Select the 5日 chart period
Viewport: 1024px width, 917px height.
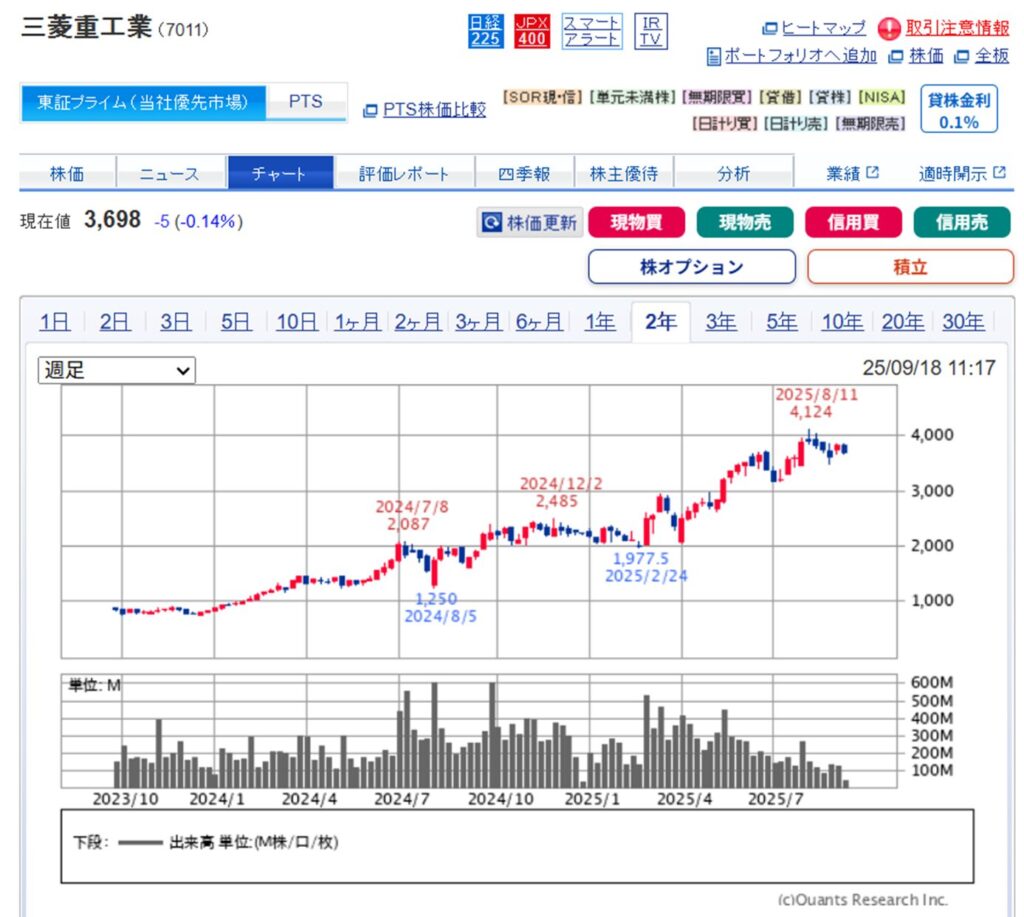pyautogui.click(x=236, y=322)
